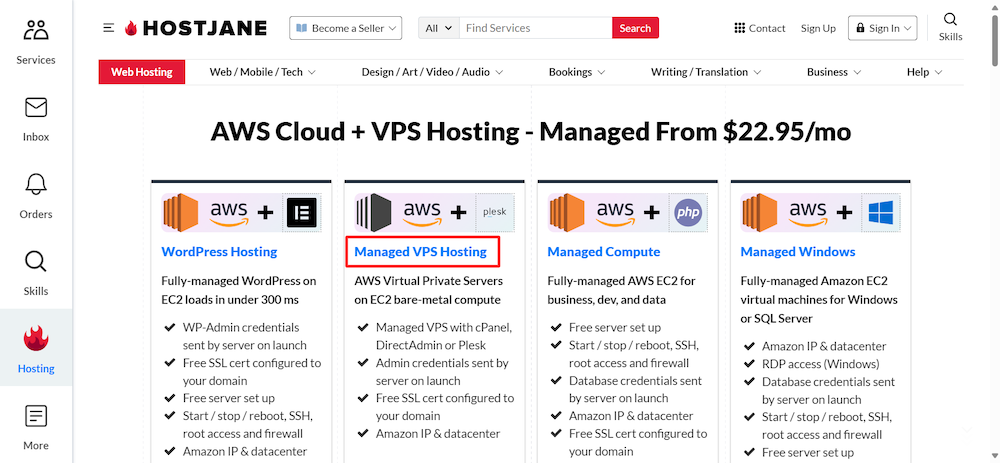This screenshot has width=1000, height=463.
Task: Open the Inbox envelope icon
Action: (36, 108)
